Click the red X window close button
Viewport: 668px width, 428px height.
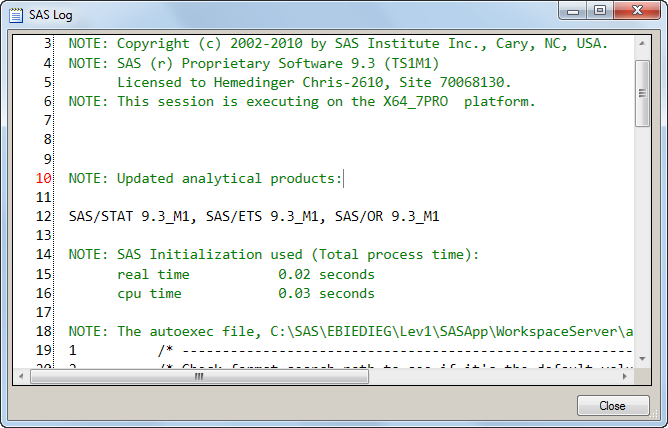(x=637, y=10)
